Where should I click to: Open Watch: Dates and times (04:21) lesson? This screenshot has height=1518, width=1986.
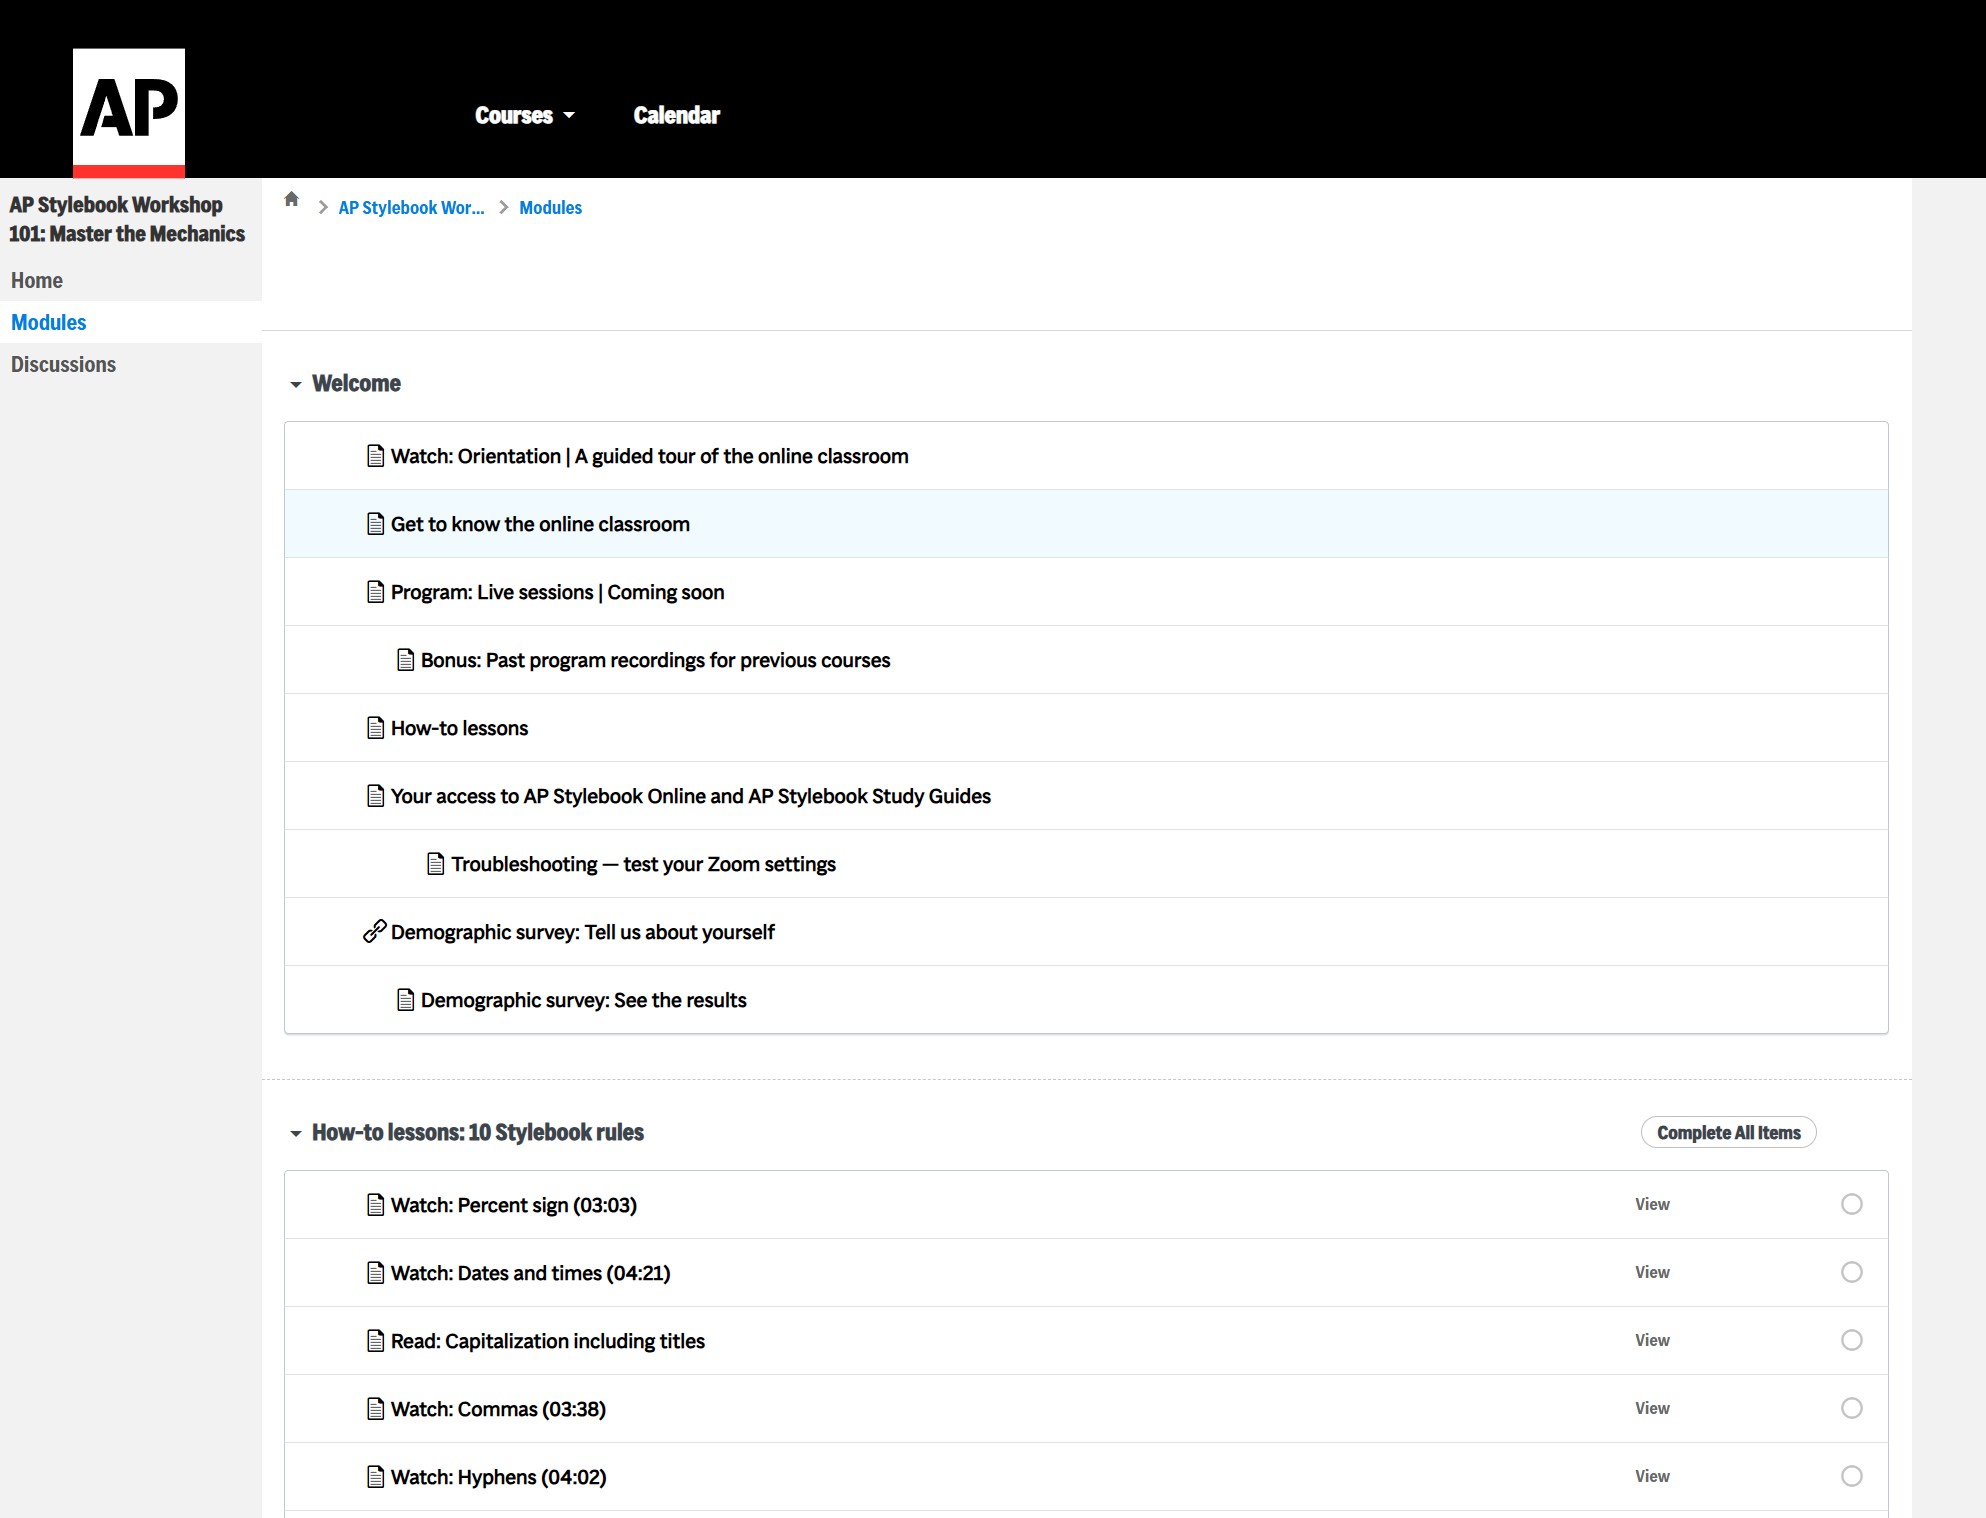[531, 1274]
